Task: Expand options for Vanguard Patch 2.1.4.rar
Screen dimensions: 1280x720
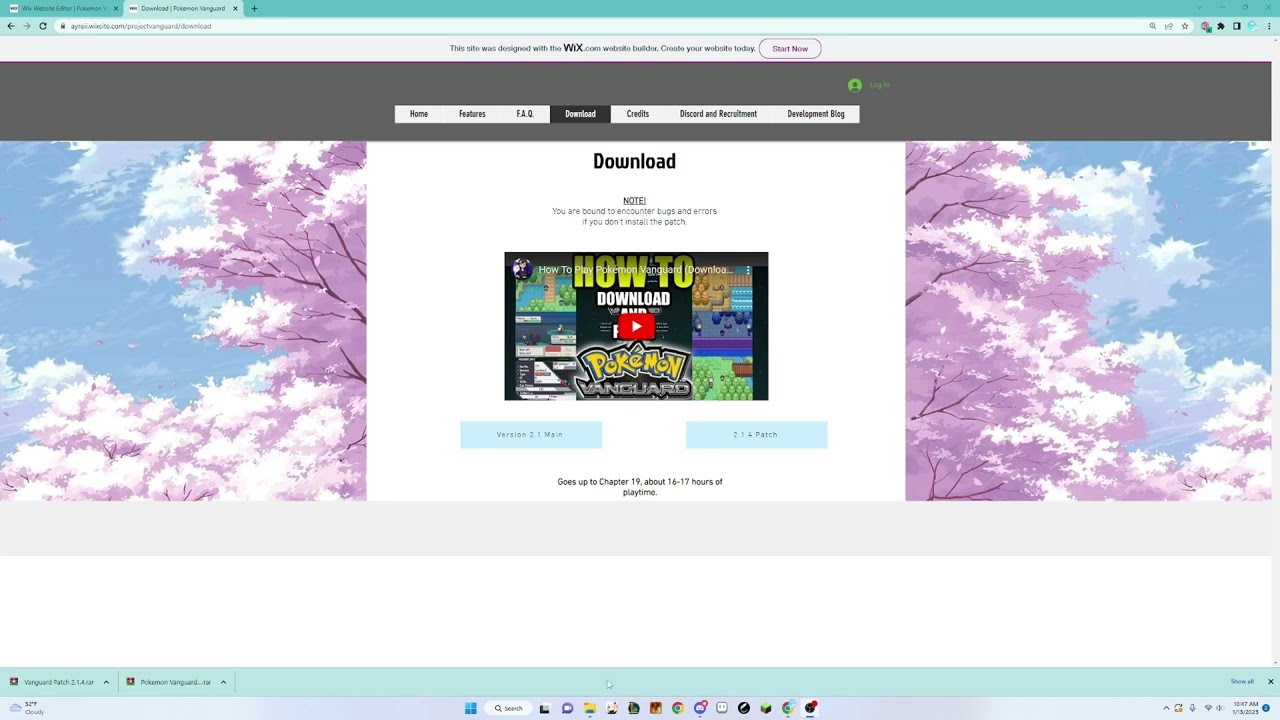Action: [106, 682]
